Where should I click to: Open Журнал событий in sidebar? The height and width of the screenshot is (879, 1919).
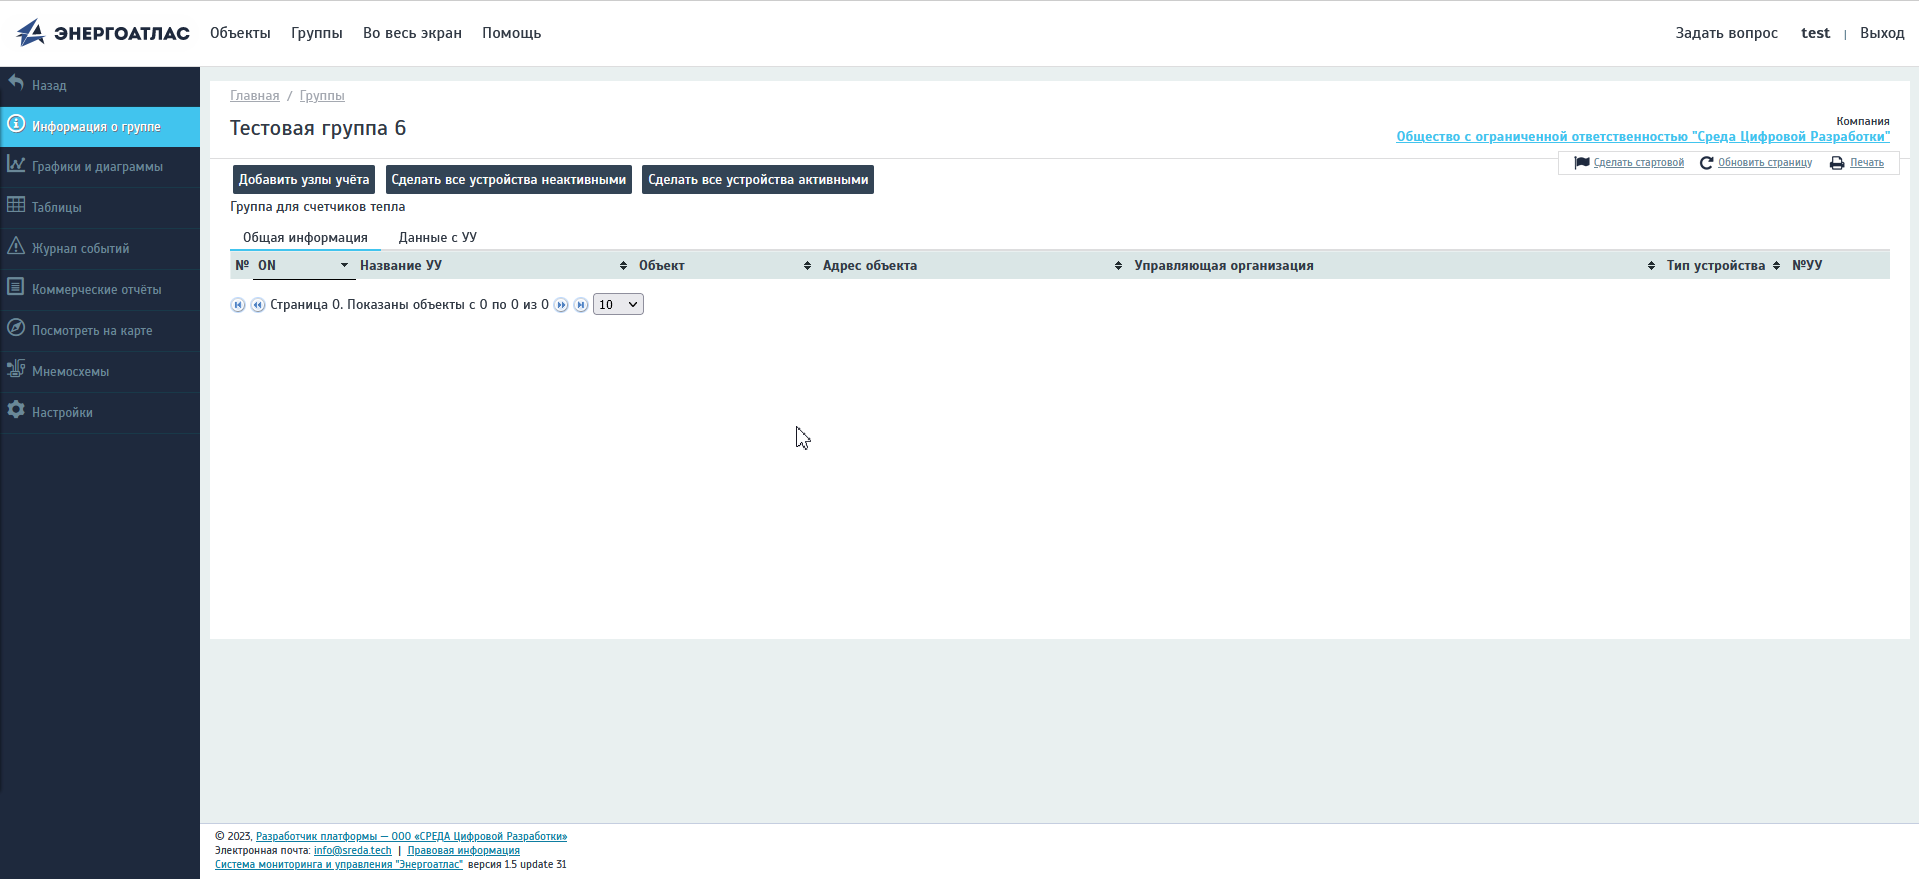[x=80, y=248]
